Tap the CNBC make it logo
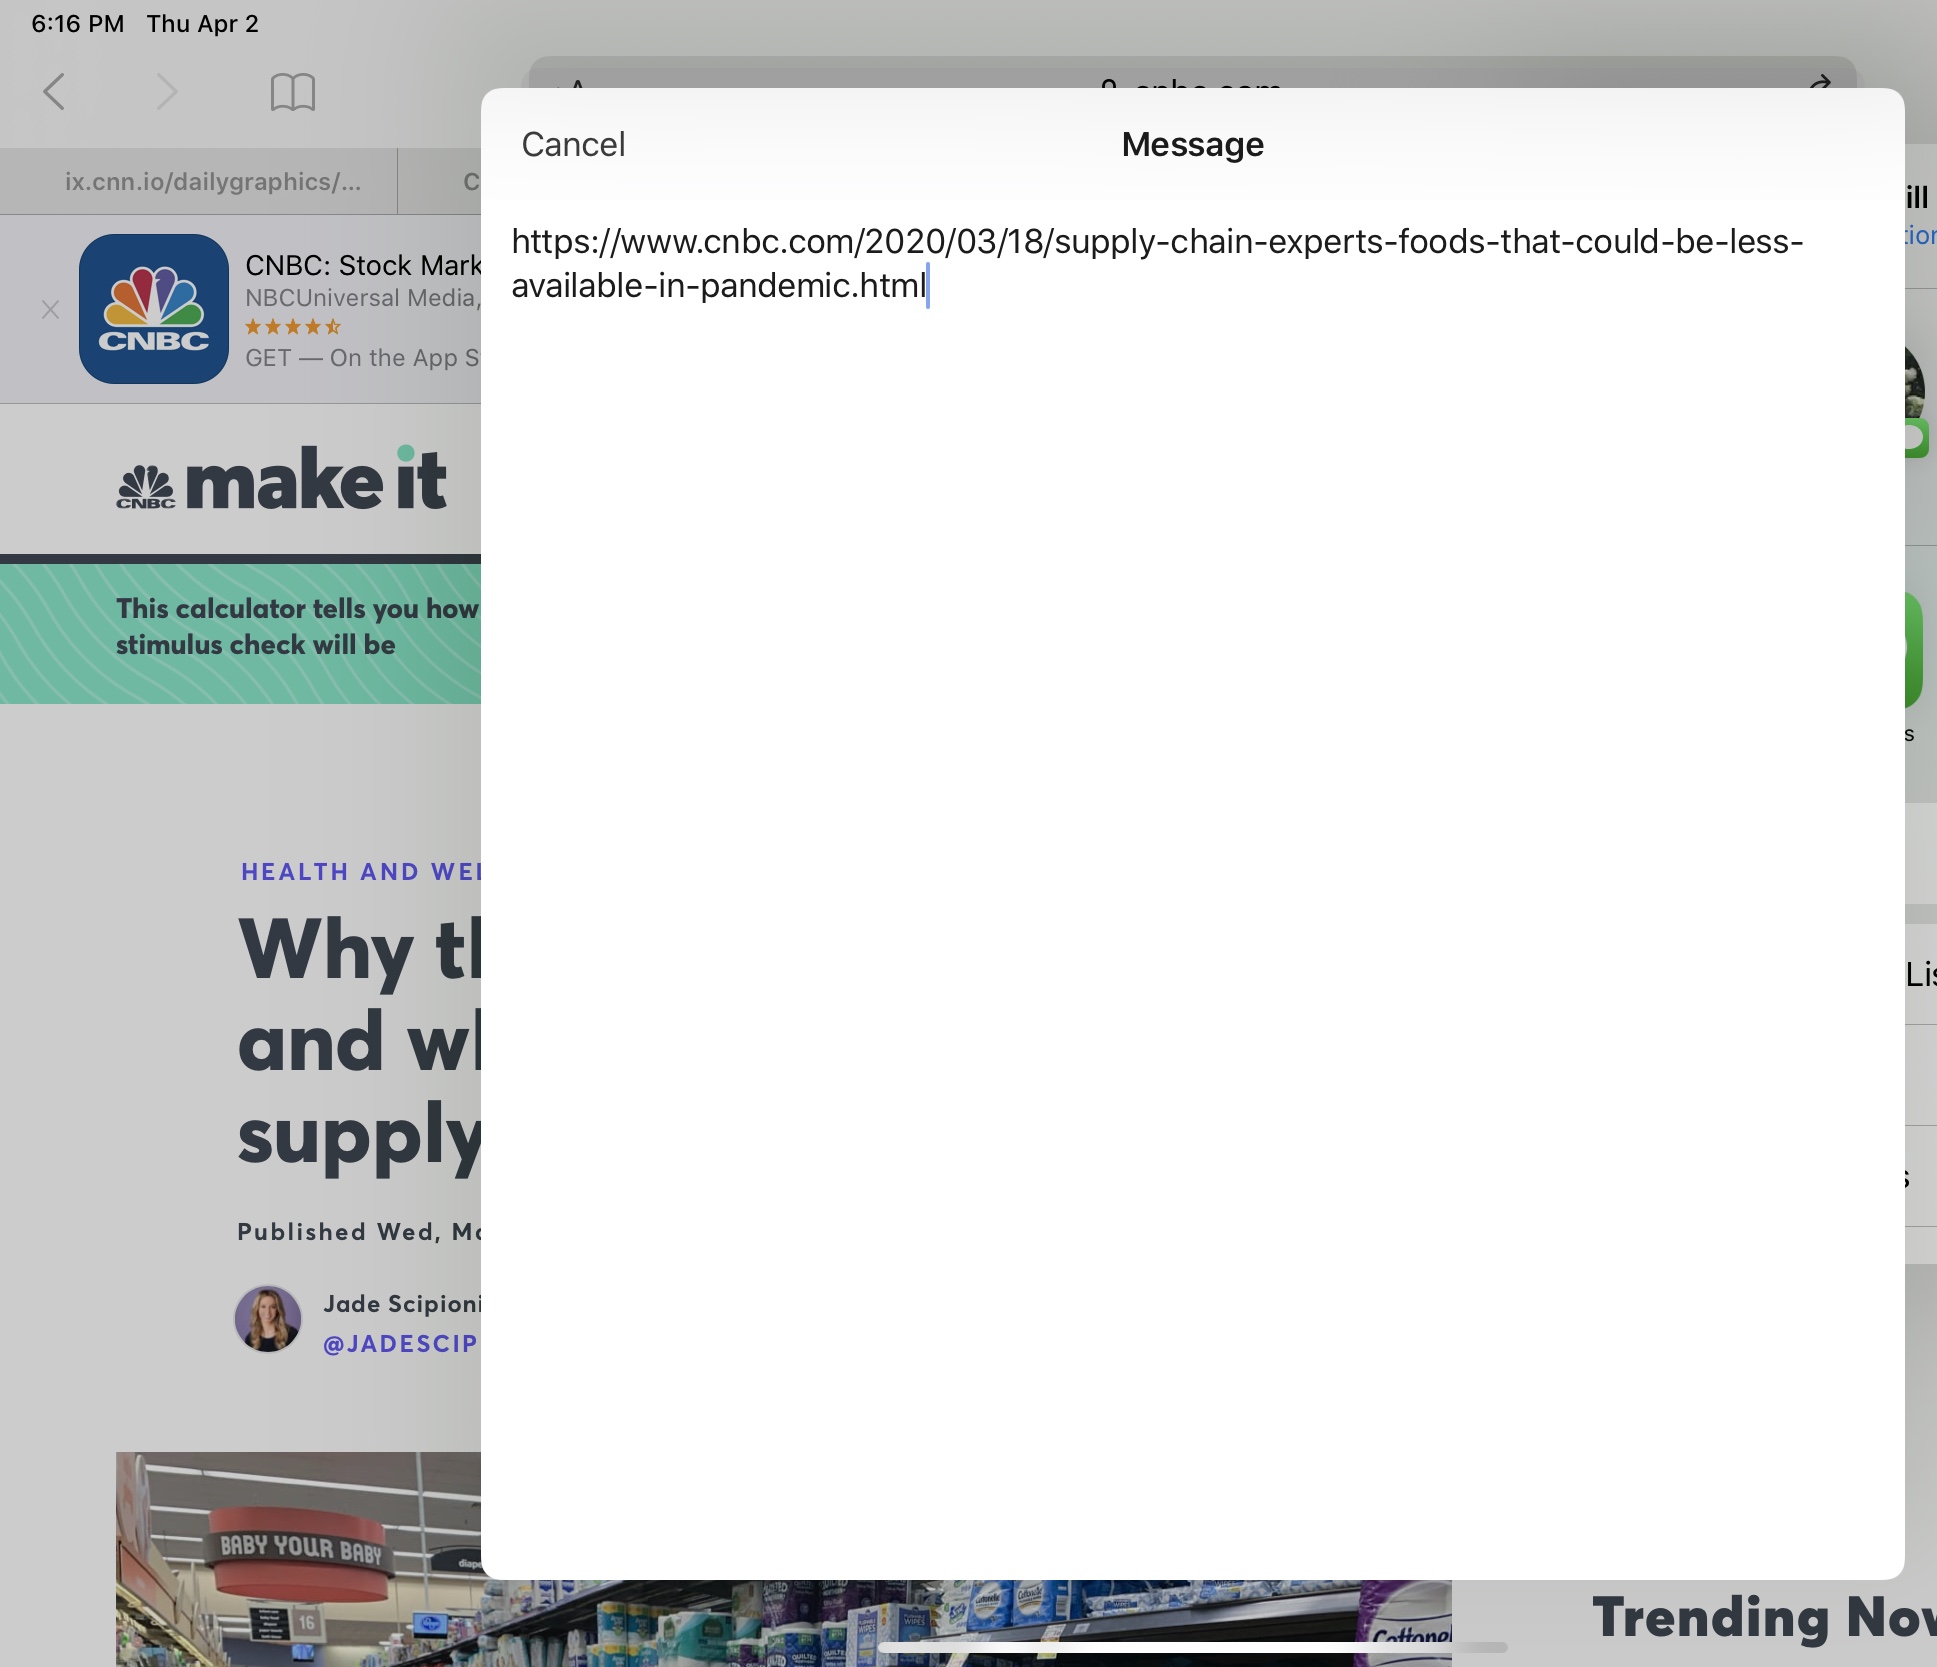The image size is (1937, 1667). 281,480
